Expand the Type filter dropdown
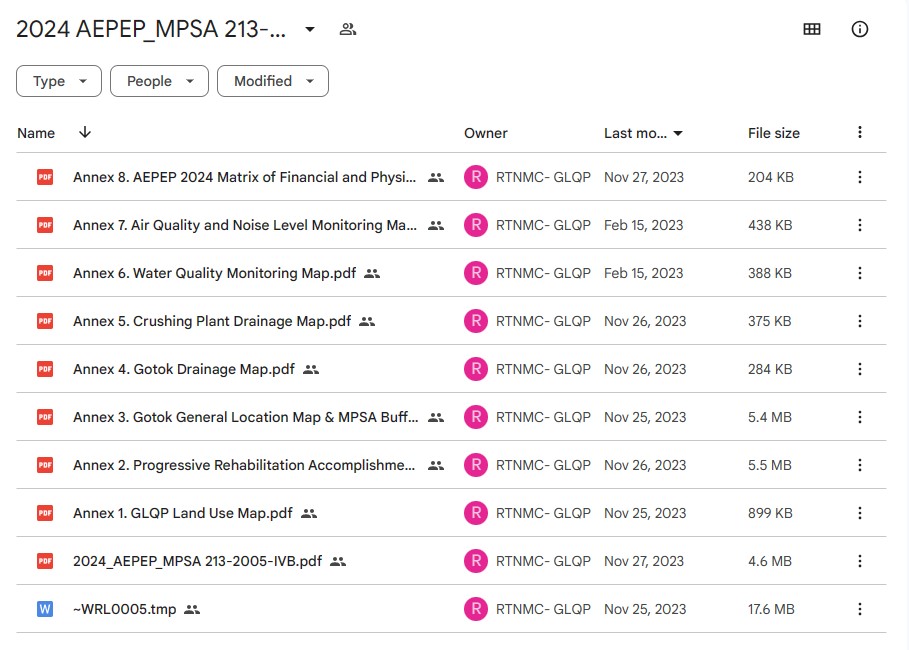Screen dimensions: 909x650 coord(59,81)
